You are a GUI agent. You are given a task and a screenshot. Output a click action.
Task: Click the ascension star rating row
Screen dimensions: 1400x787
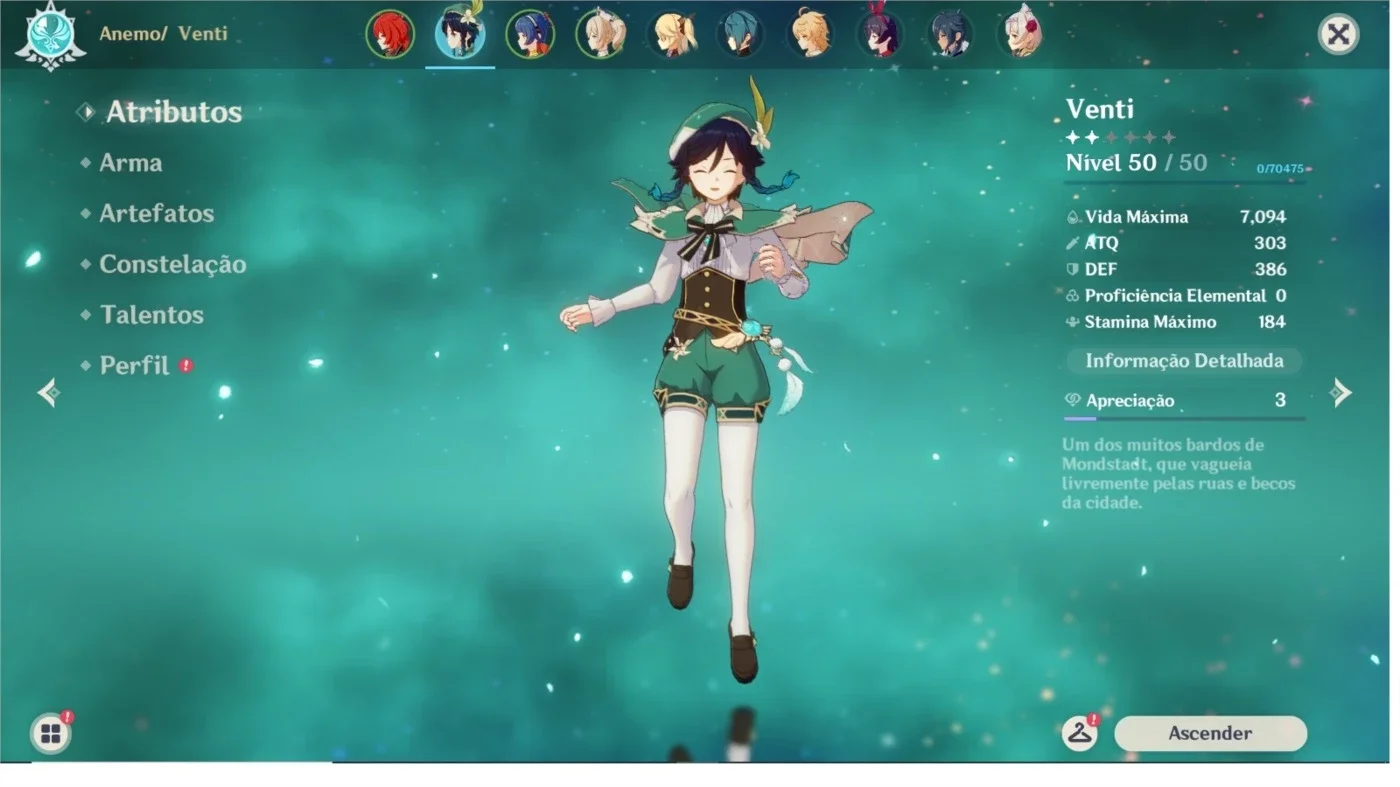[1121, 138]
